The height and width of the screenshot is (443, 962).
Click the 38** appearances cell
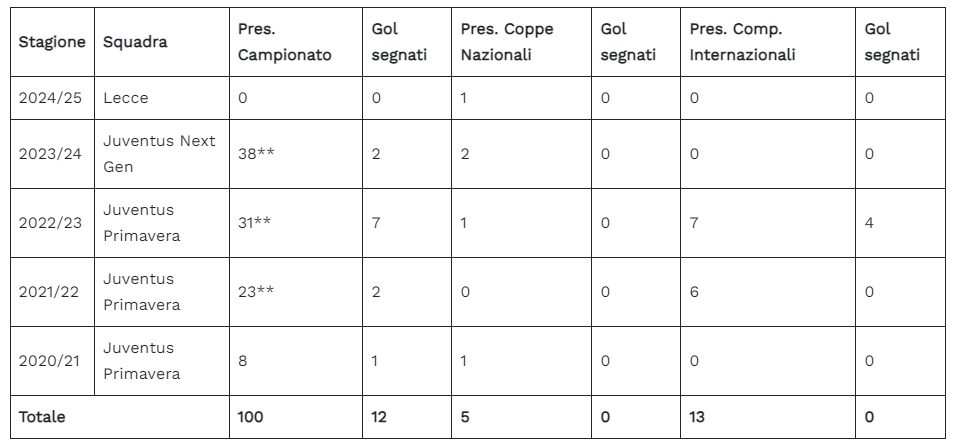(255, 154)
